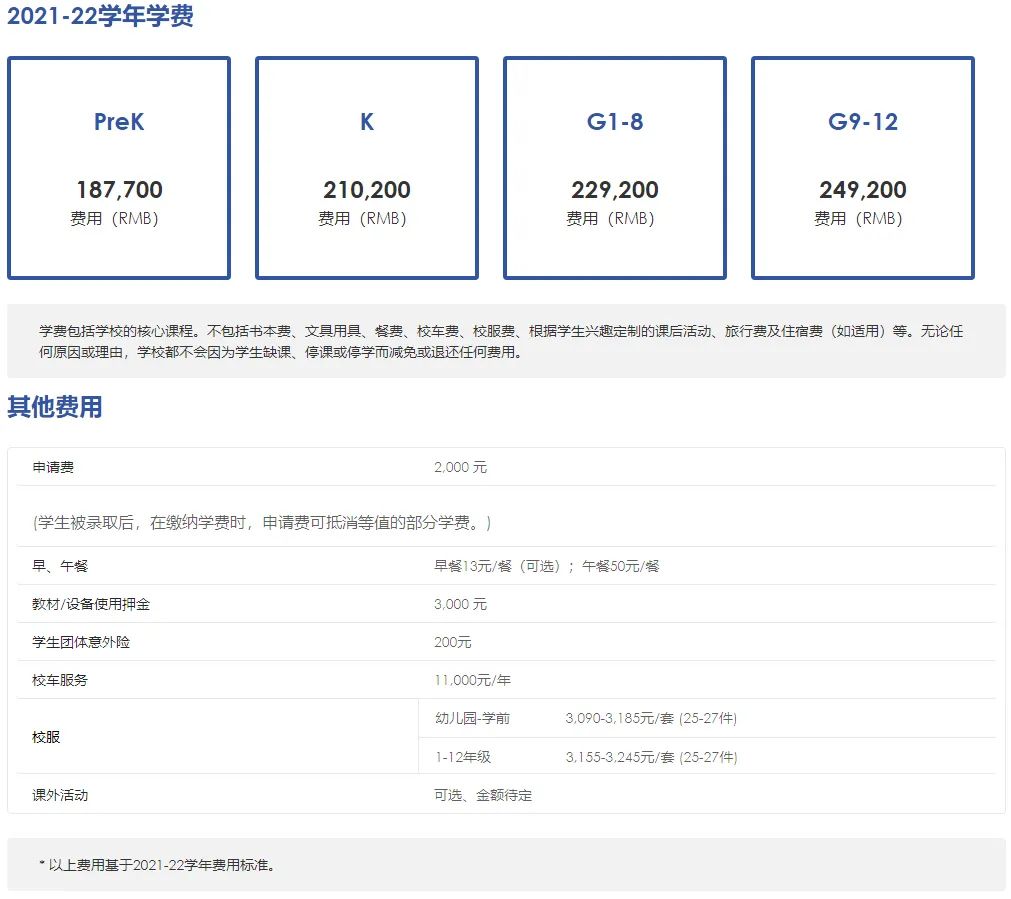Viewport: 1011px width, 899px height.
Task: Click the 187,700 tuition amount
Action: point(119,189)
